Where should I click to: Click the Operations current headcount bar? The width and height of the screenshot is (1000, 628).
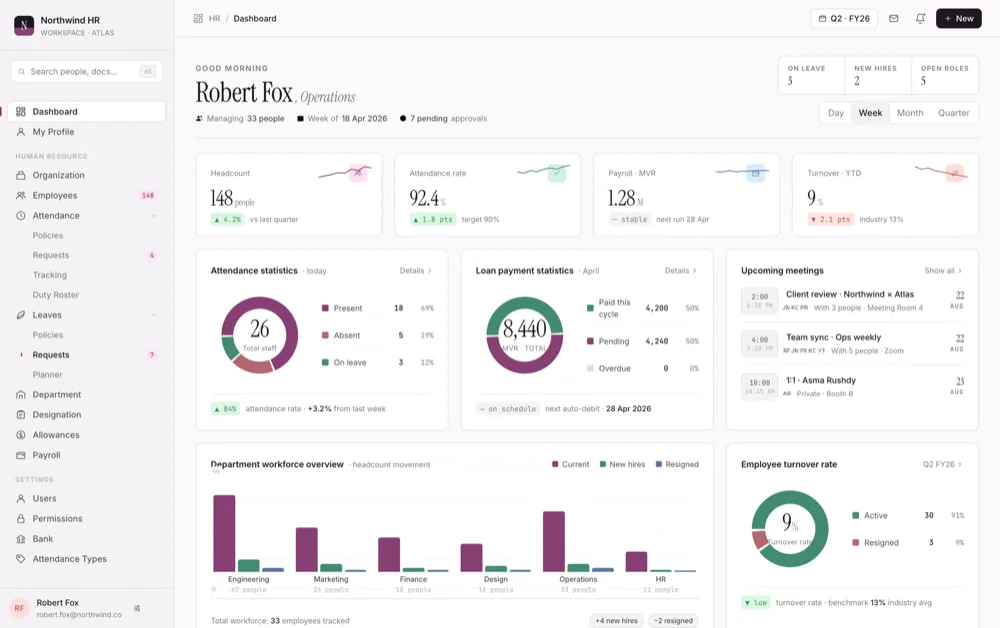coord(554,541)
